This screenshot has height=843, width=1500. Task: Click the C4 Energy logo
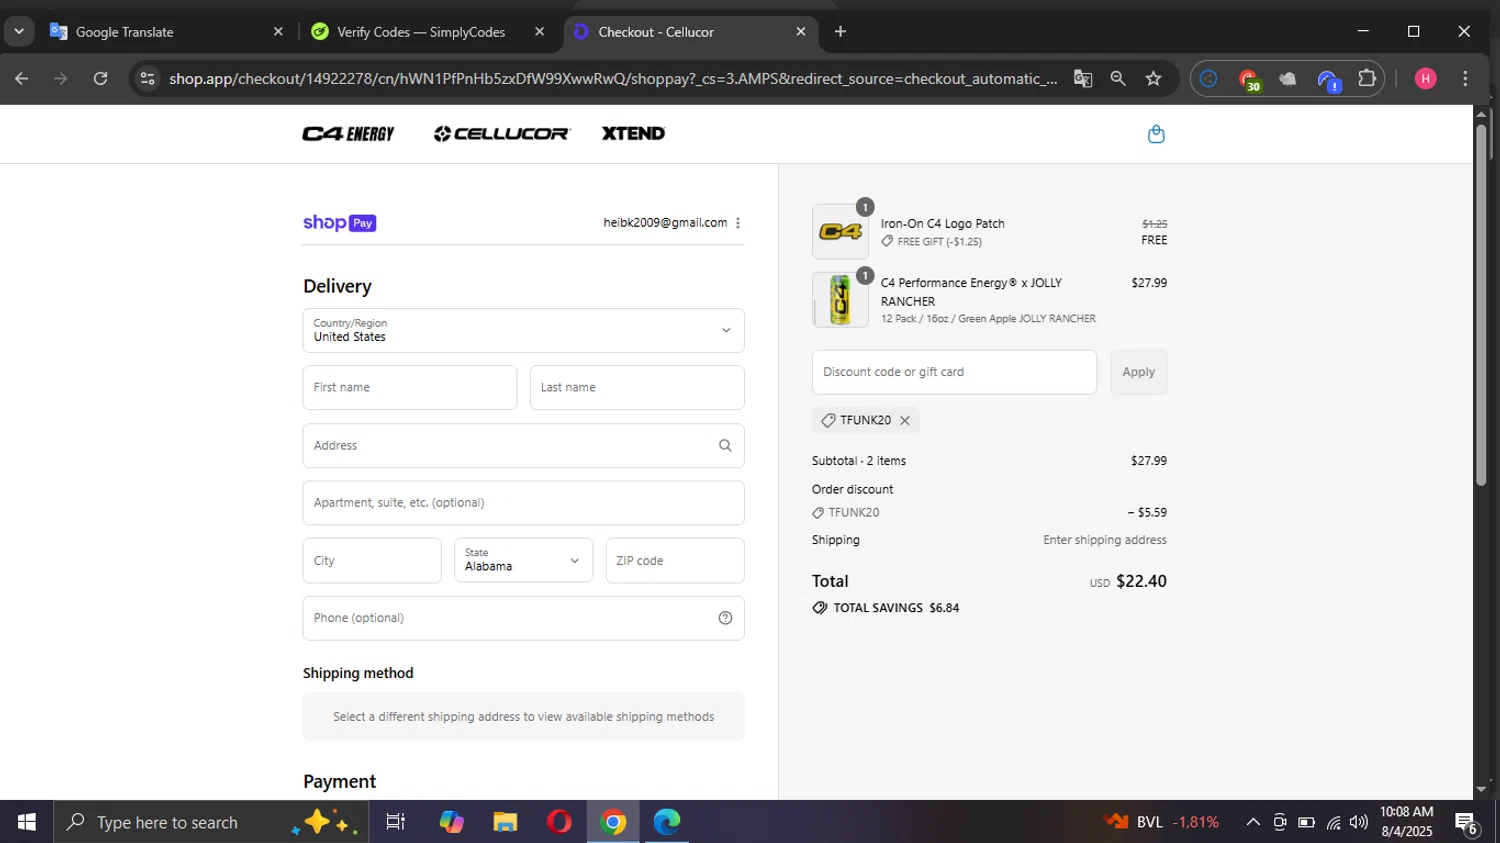pos(348,133)
